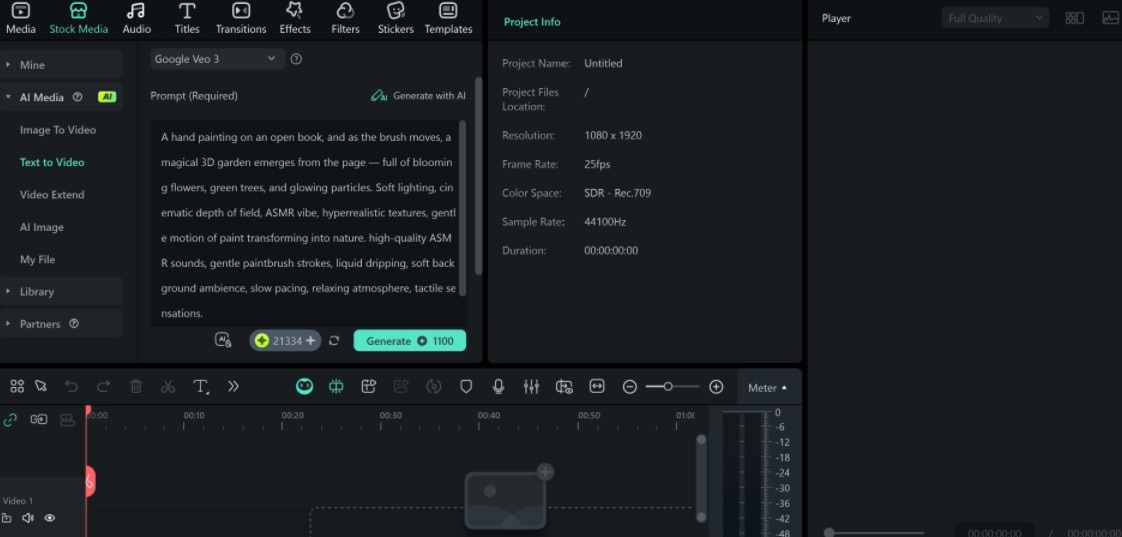Click the Split scissors icon
The image size is (1122, 537).
click(x=168, y=387)
